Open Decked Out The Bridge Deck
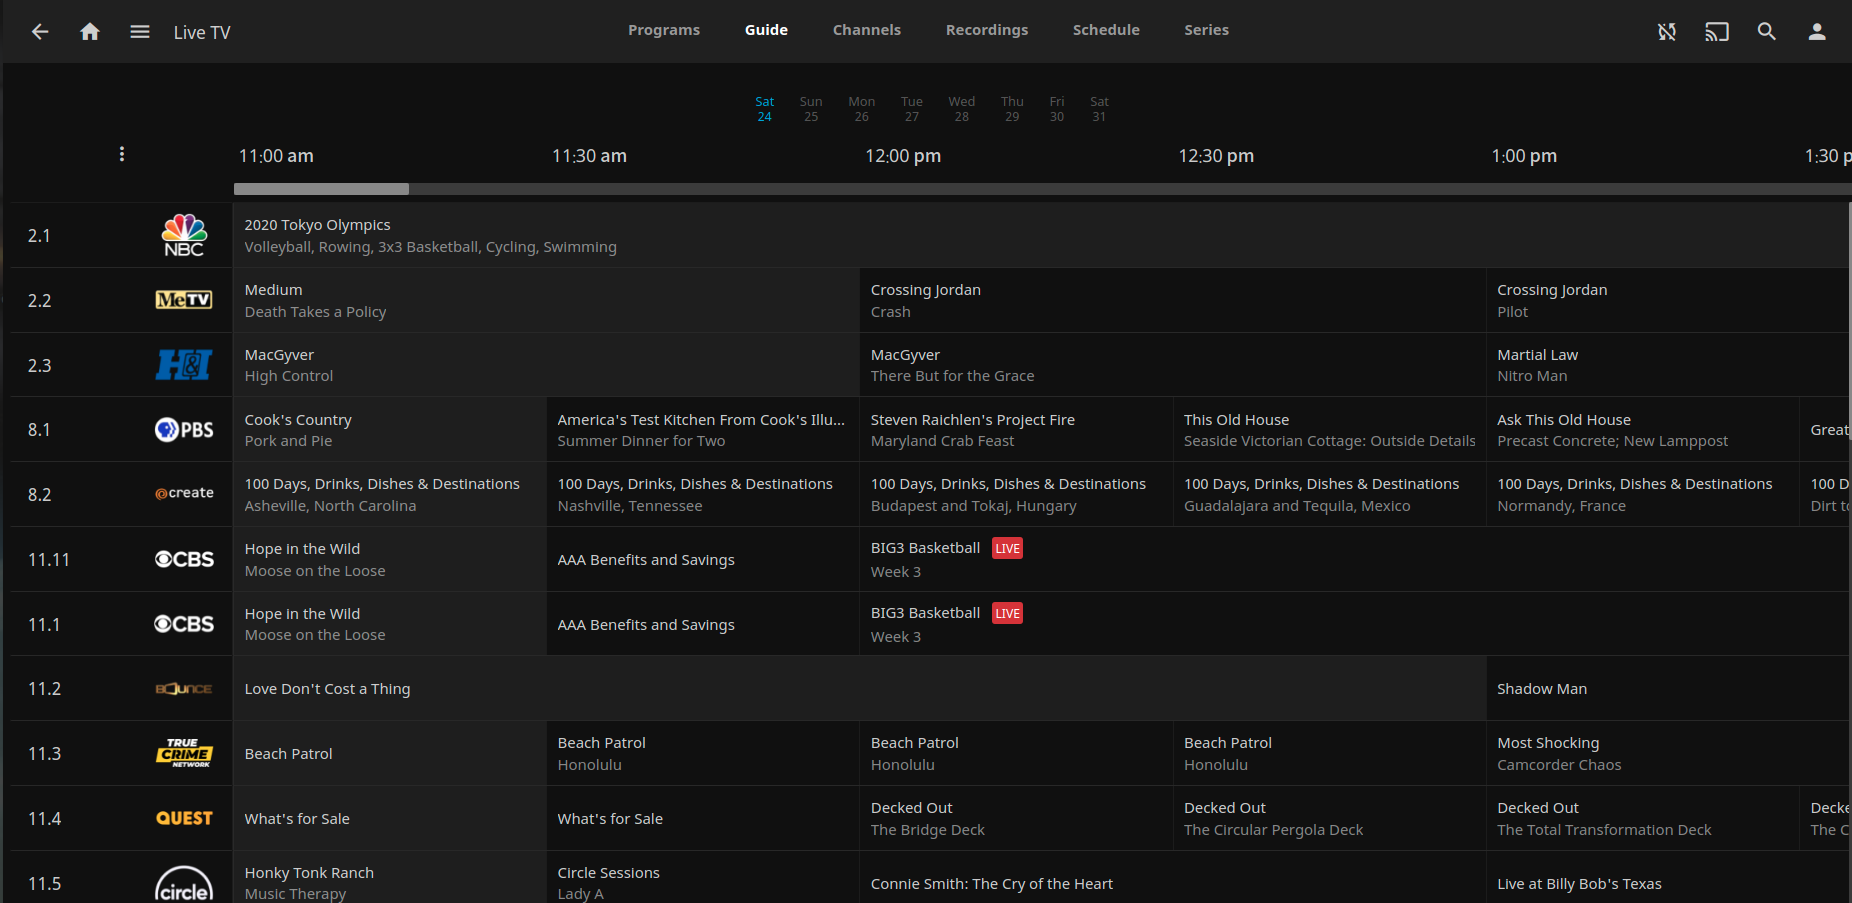 tap(1016, 818)
